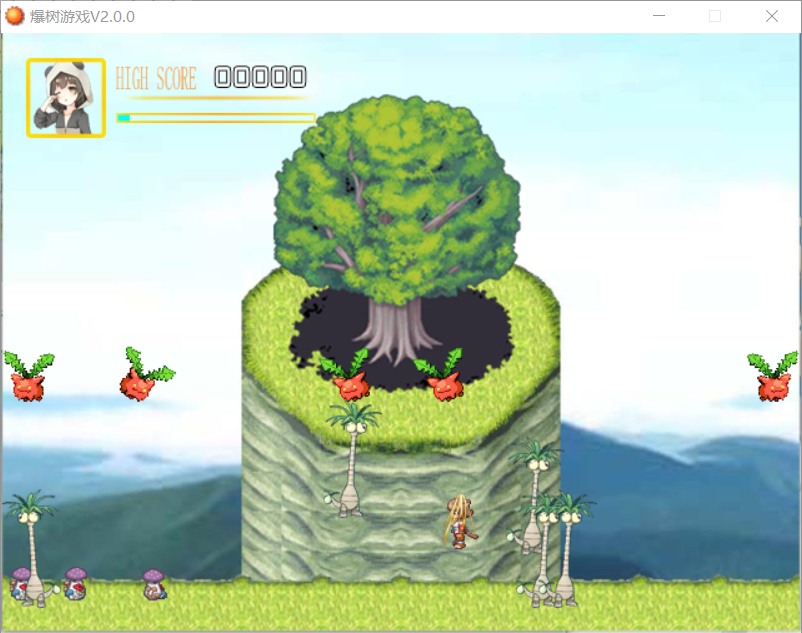Image resolution: width=802 pixels, height=633 pixels.
Task: Close the game window
Action: (x=771, y=16)
